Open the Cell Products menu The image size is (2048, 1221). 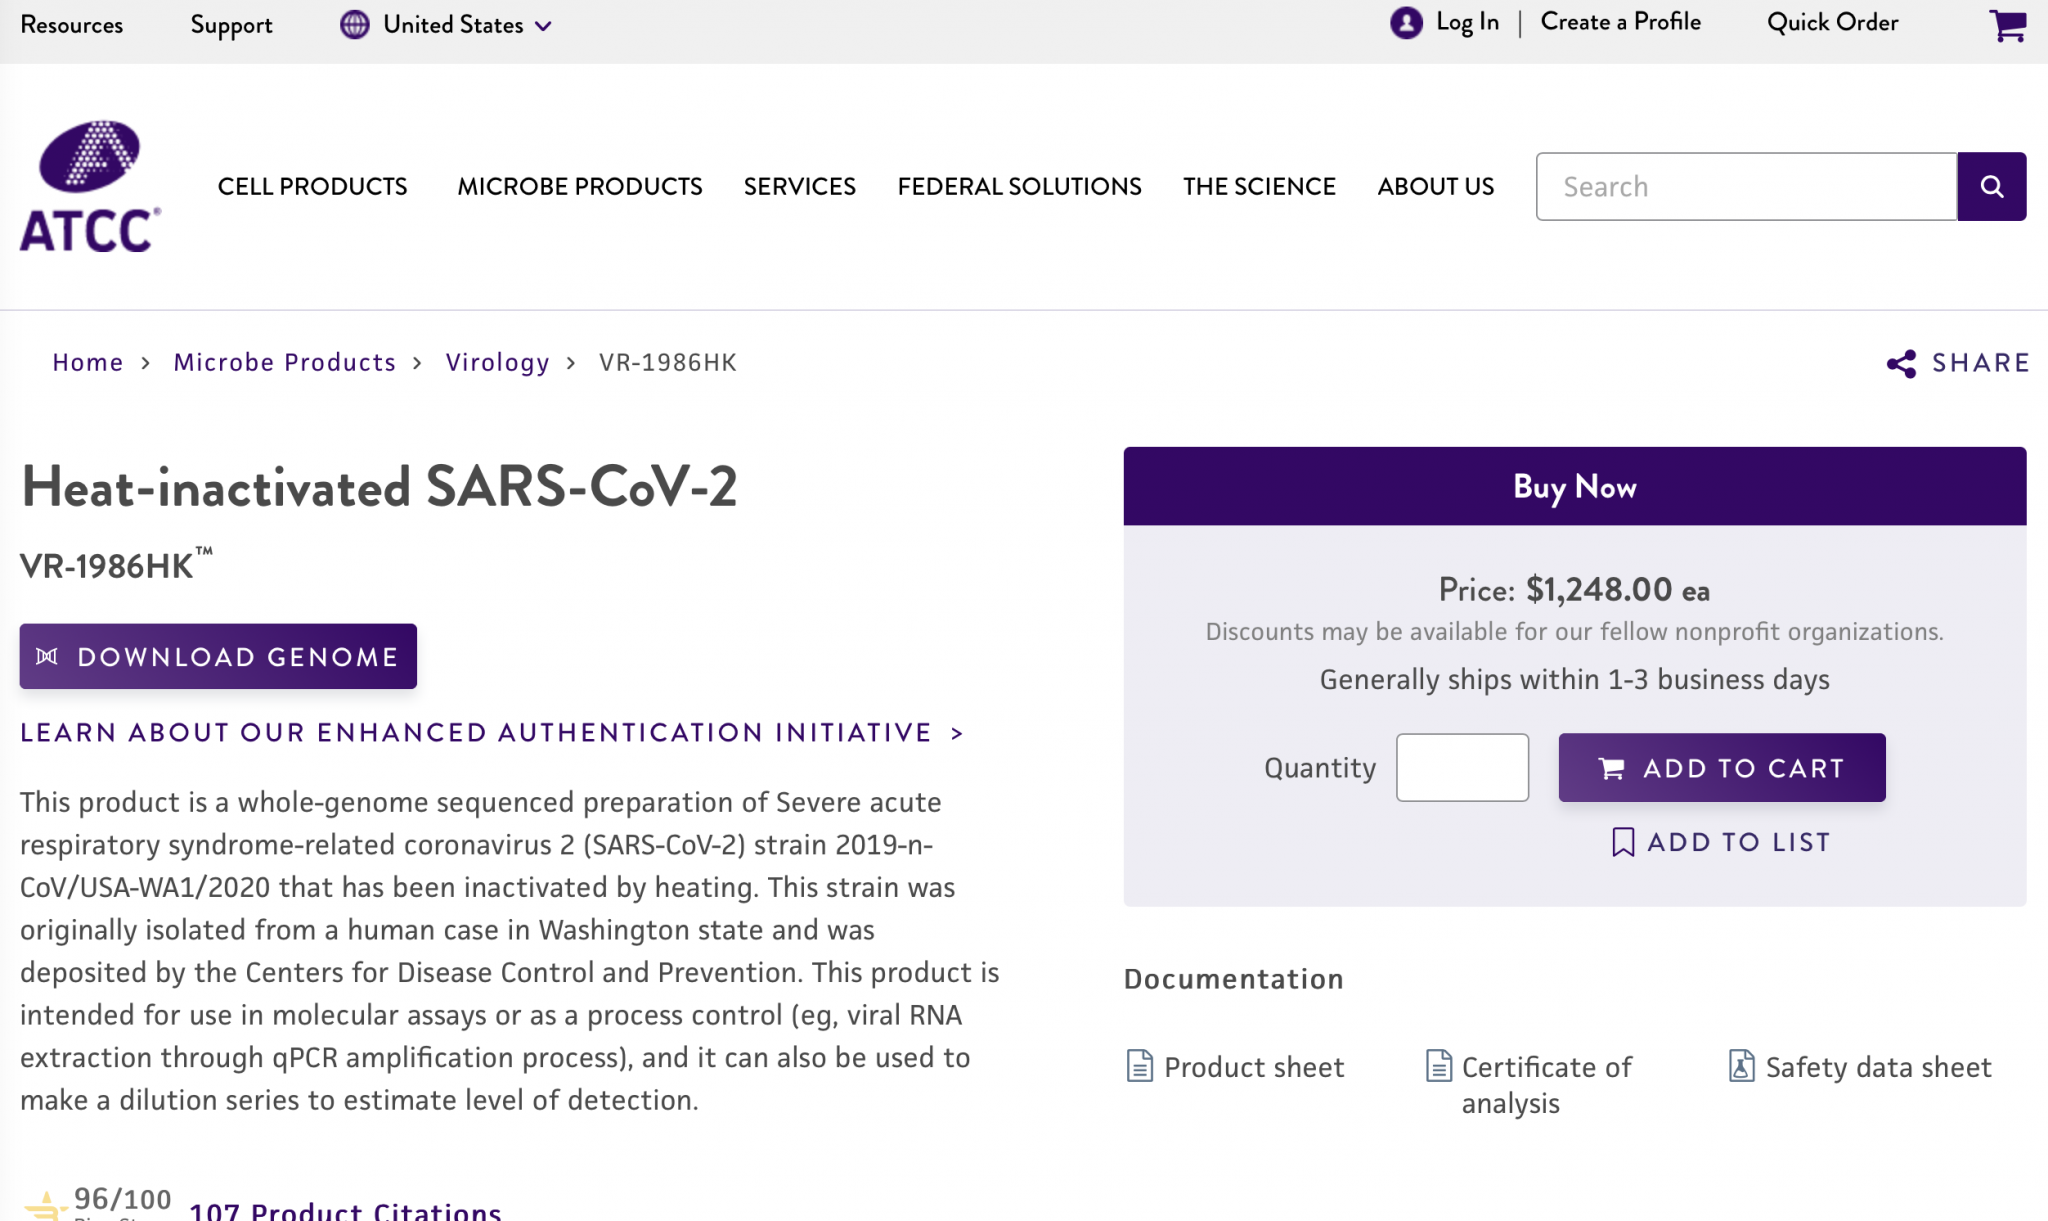pos(312,186)
